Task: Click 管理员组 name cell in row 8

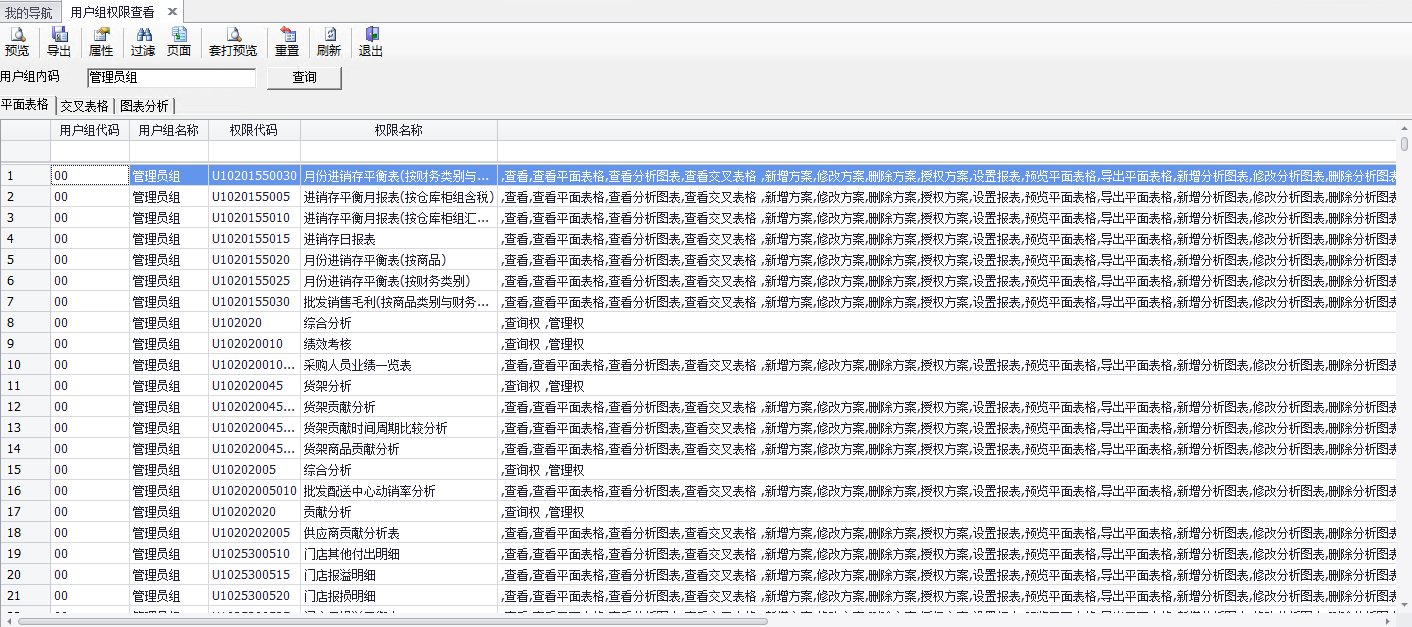Action: 168,323
